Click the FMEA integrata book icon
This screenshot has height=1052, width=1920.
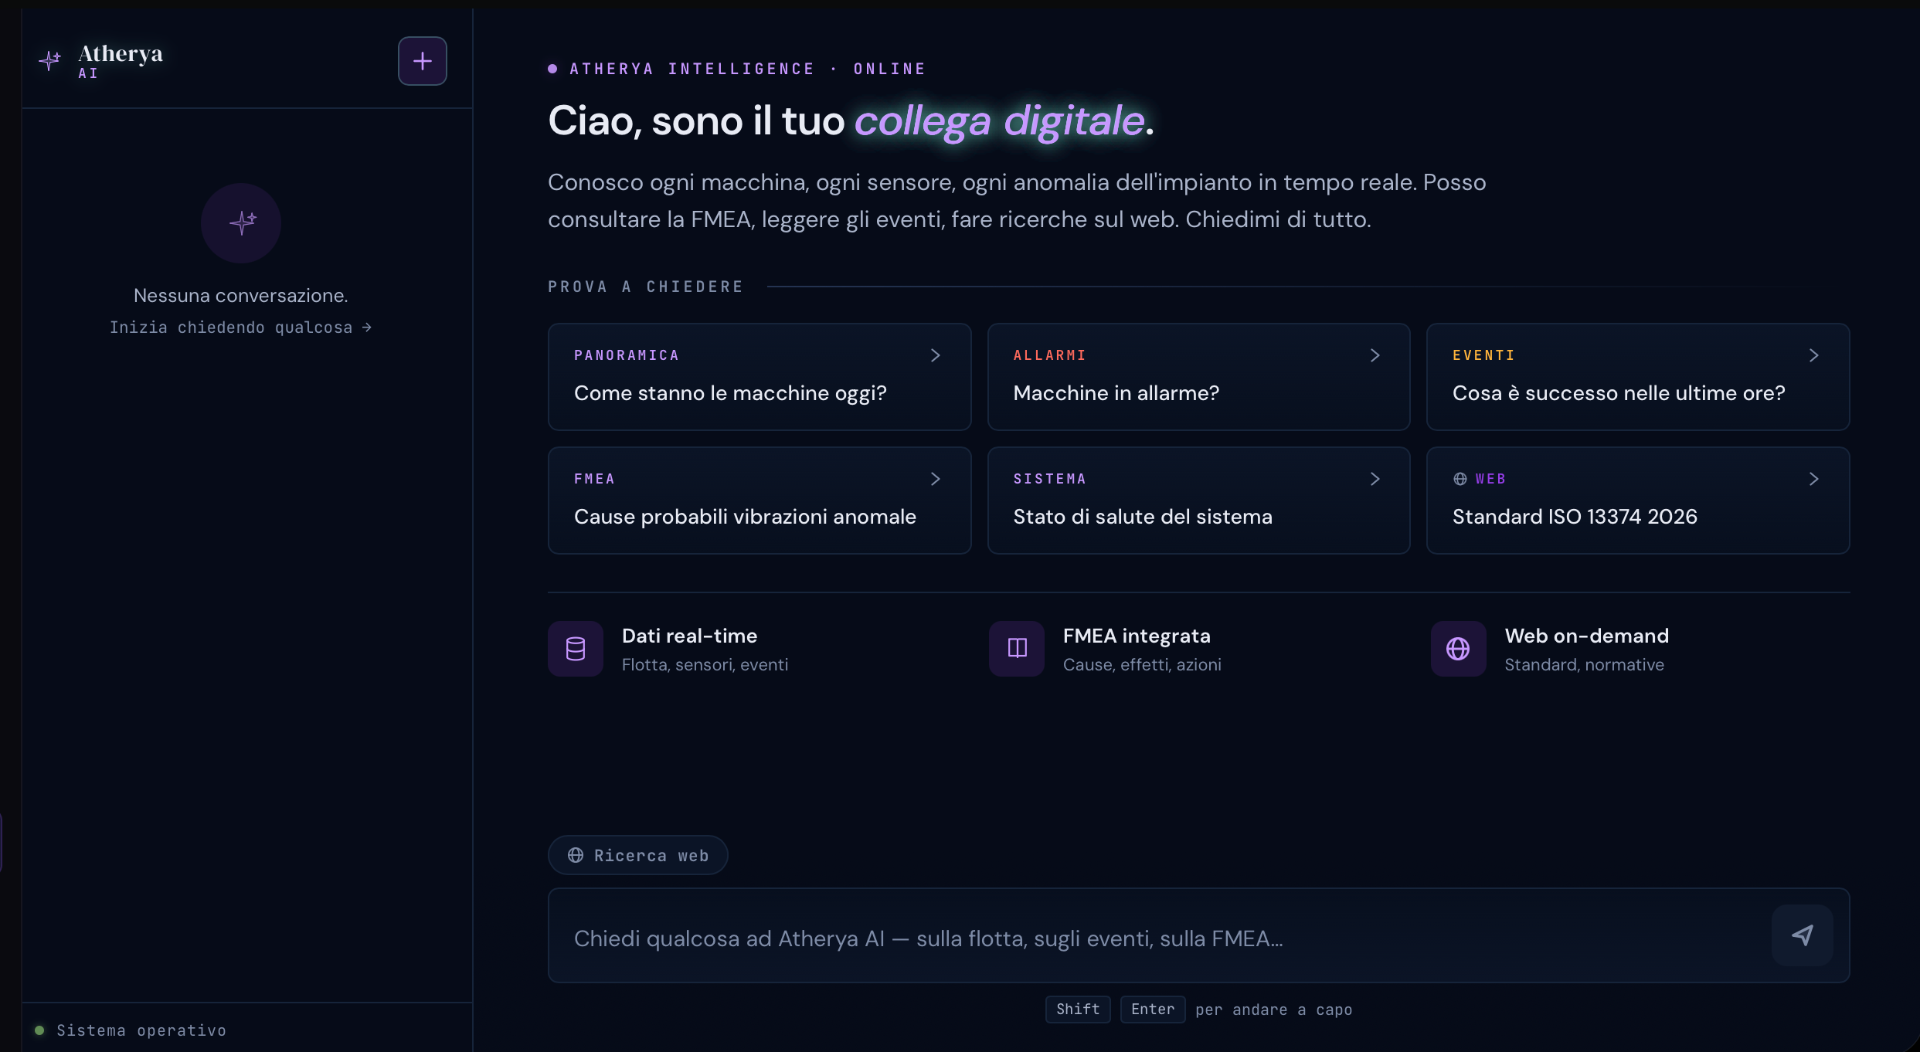pyautogui.click(x=1017, y=649)
